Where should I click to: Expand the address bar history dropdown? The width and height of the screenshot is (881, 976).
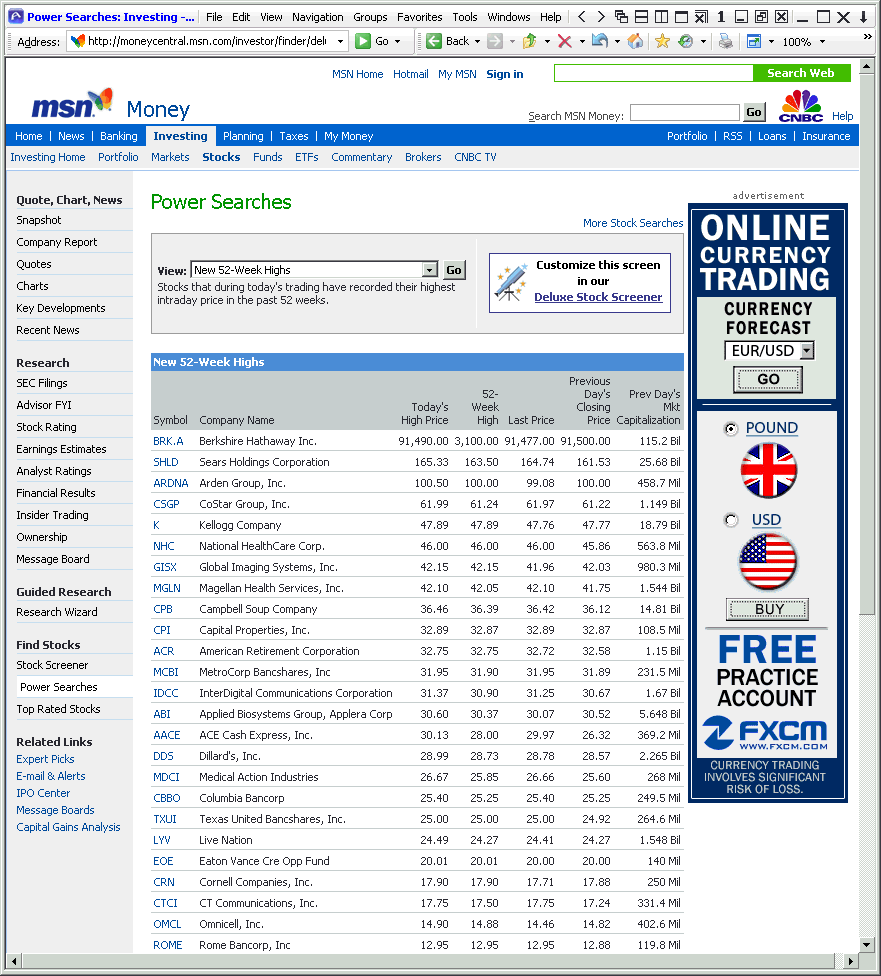(341, 41)
